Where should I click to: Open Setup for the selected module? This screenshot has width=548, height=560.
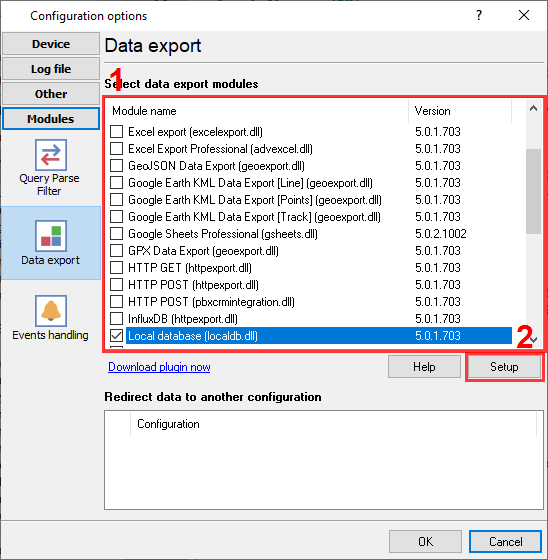[x=504, y=367]
